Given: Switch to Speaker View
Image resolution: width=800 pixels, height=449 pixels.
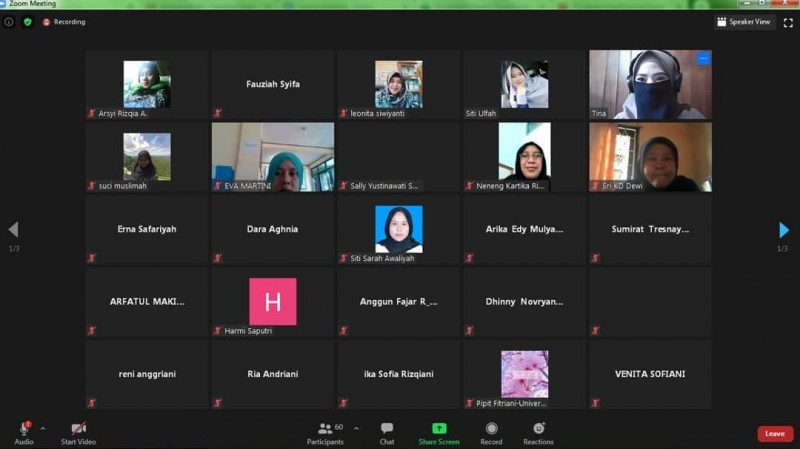Looking at the screenshot, I should [x=744, y=22].
